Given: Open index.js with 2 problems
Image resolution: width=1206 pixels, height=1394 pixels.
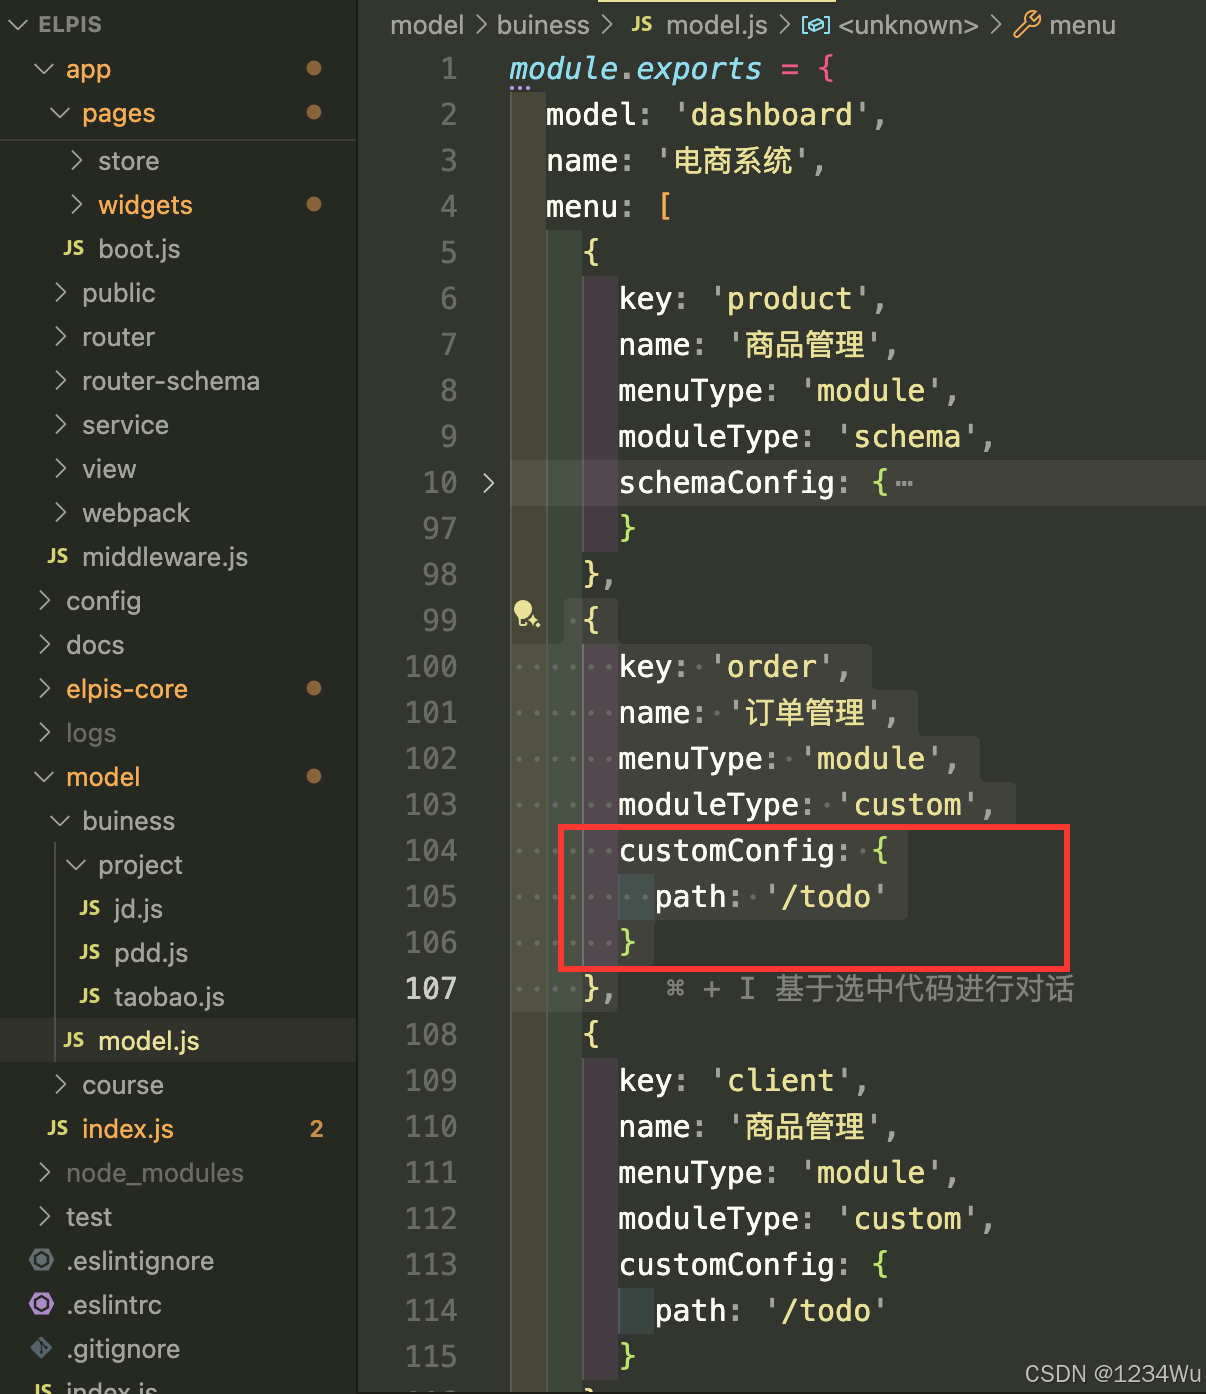Looking at the screenshot, I should 128,1129.
